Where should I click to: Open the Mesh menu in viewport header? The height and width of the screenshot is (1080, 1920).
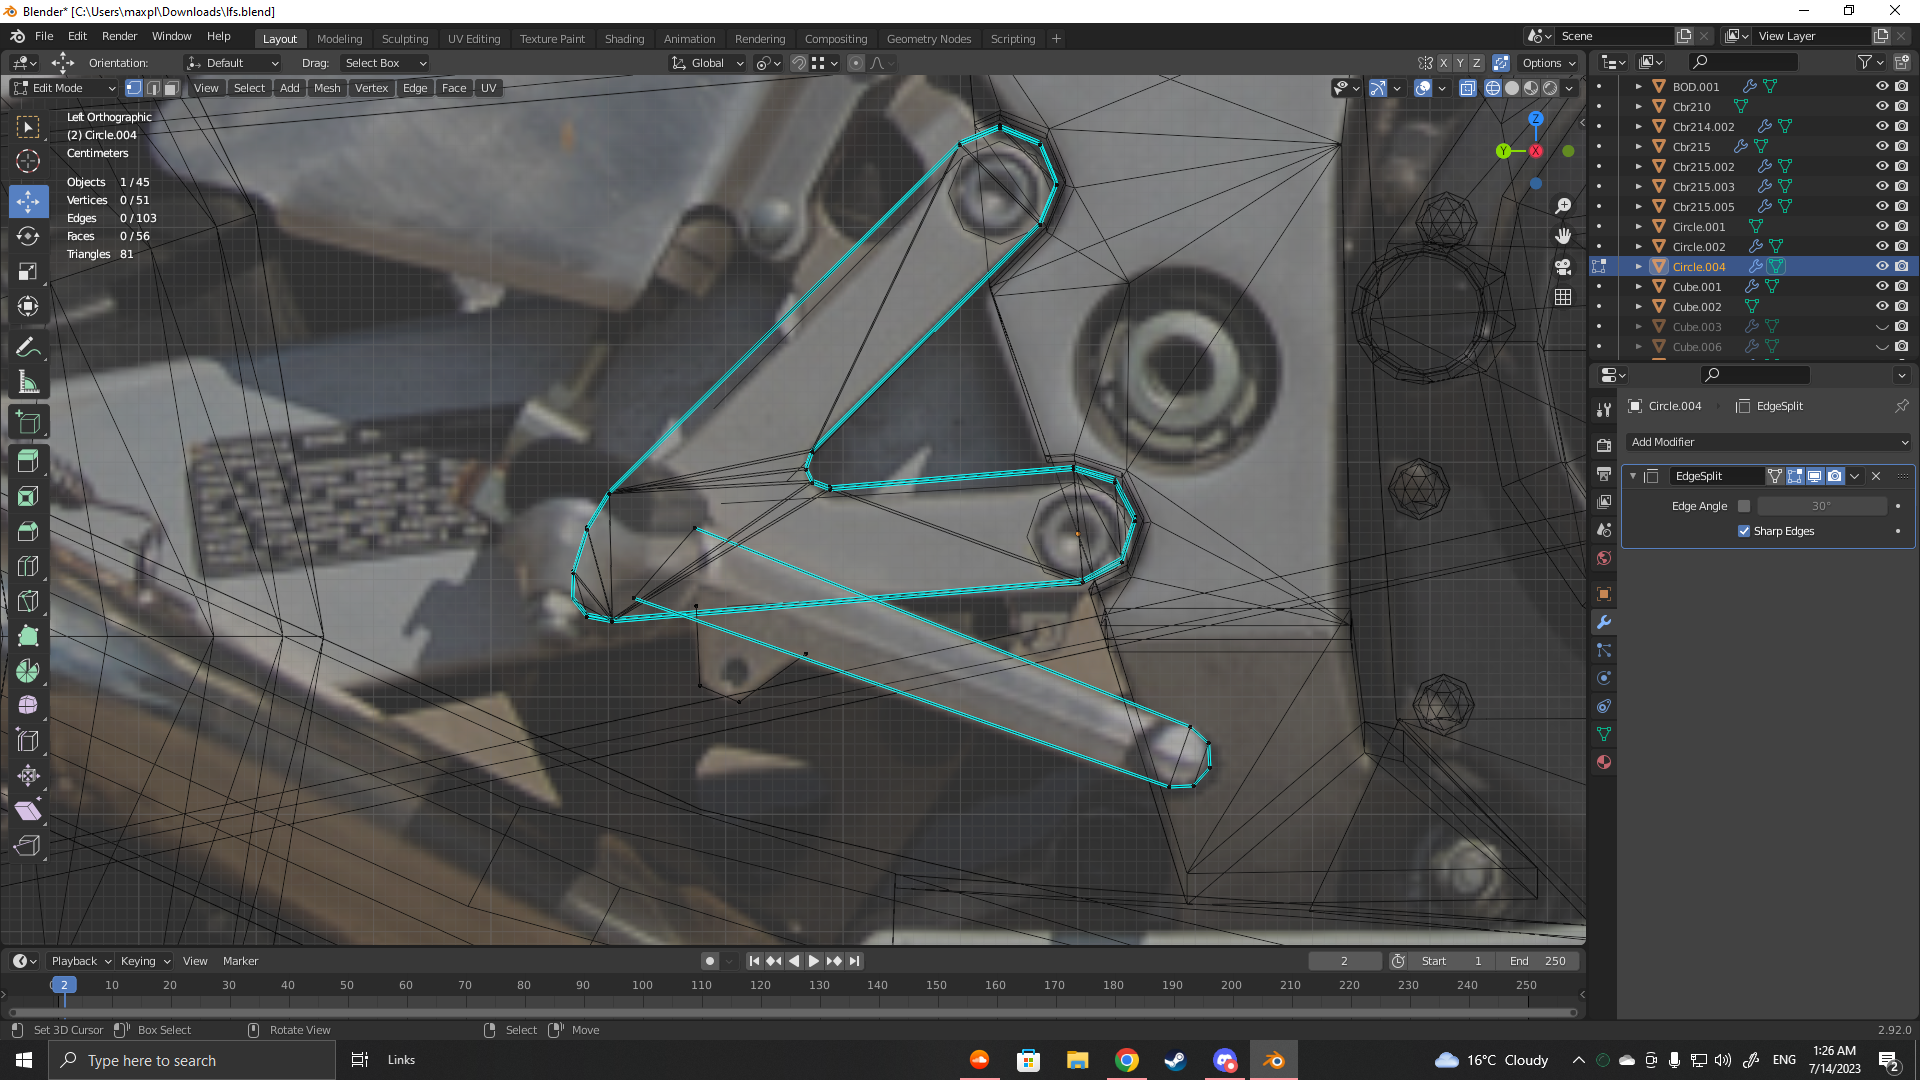[327, 88]
